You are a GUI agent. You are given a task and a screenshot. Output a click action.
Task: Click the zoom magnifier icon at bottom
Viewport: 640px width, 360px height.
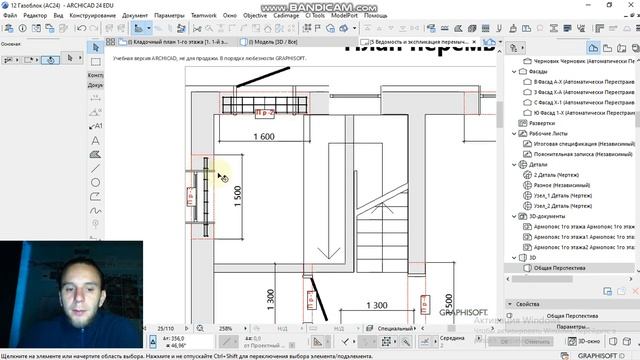(x=200, y=328)
